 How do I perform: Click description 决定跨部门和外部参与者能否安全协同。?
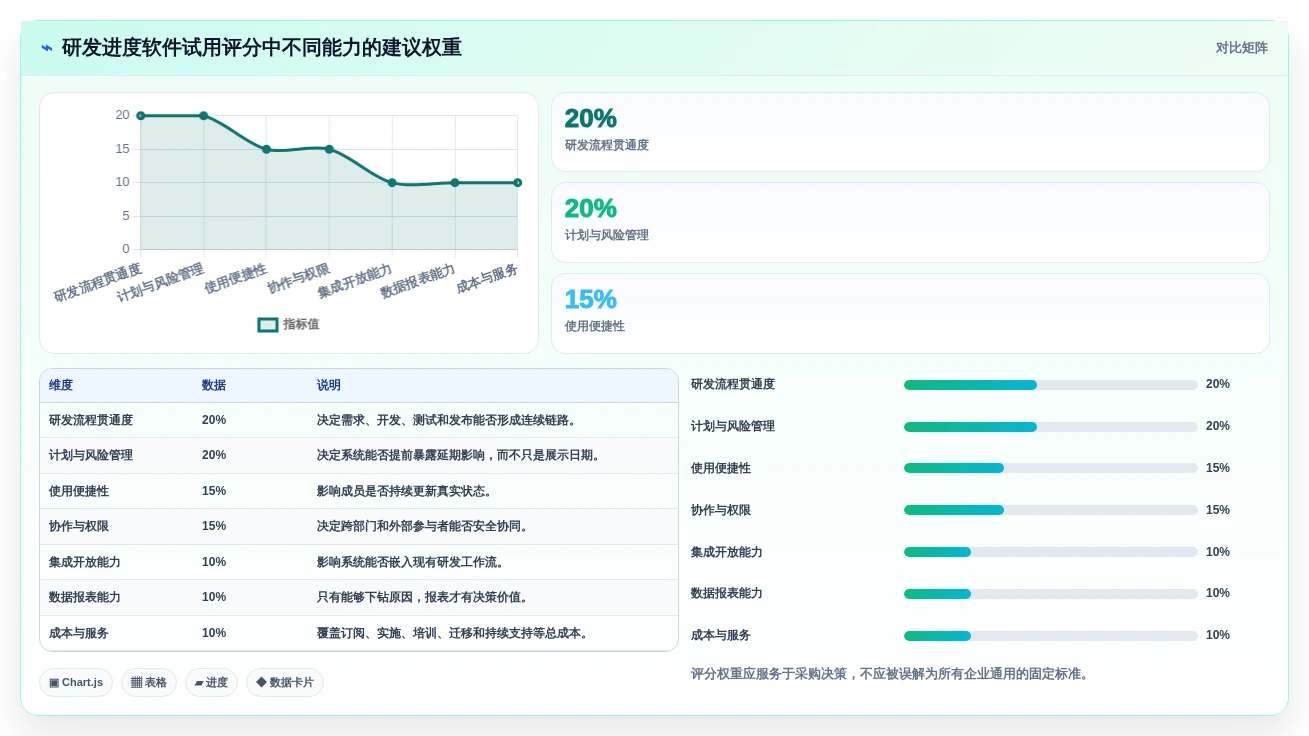pyautogui.click(x=425, y=526)
